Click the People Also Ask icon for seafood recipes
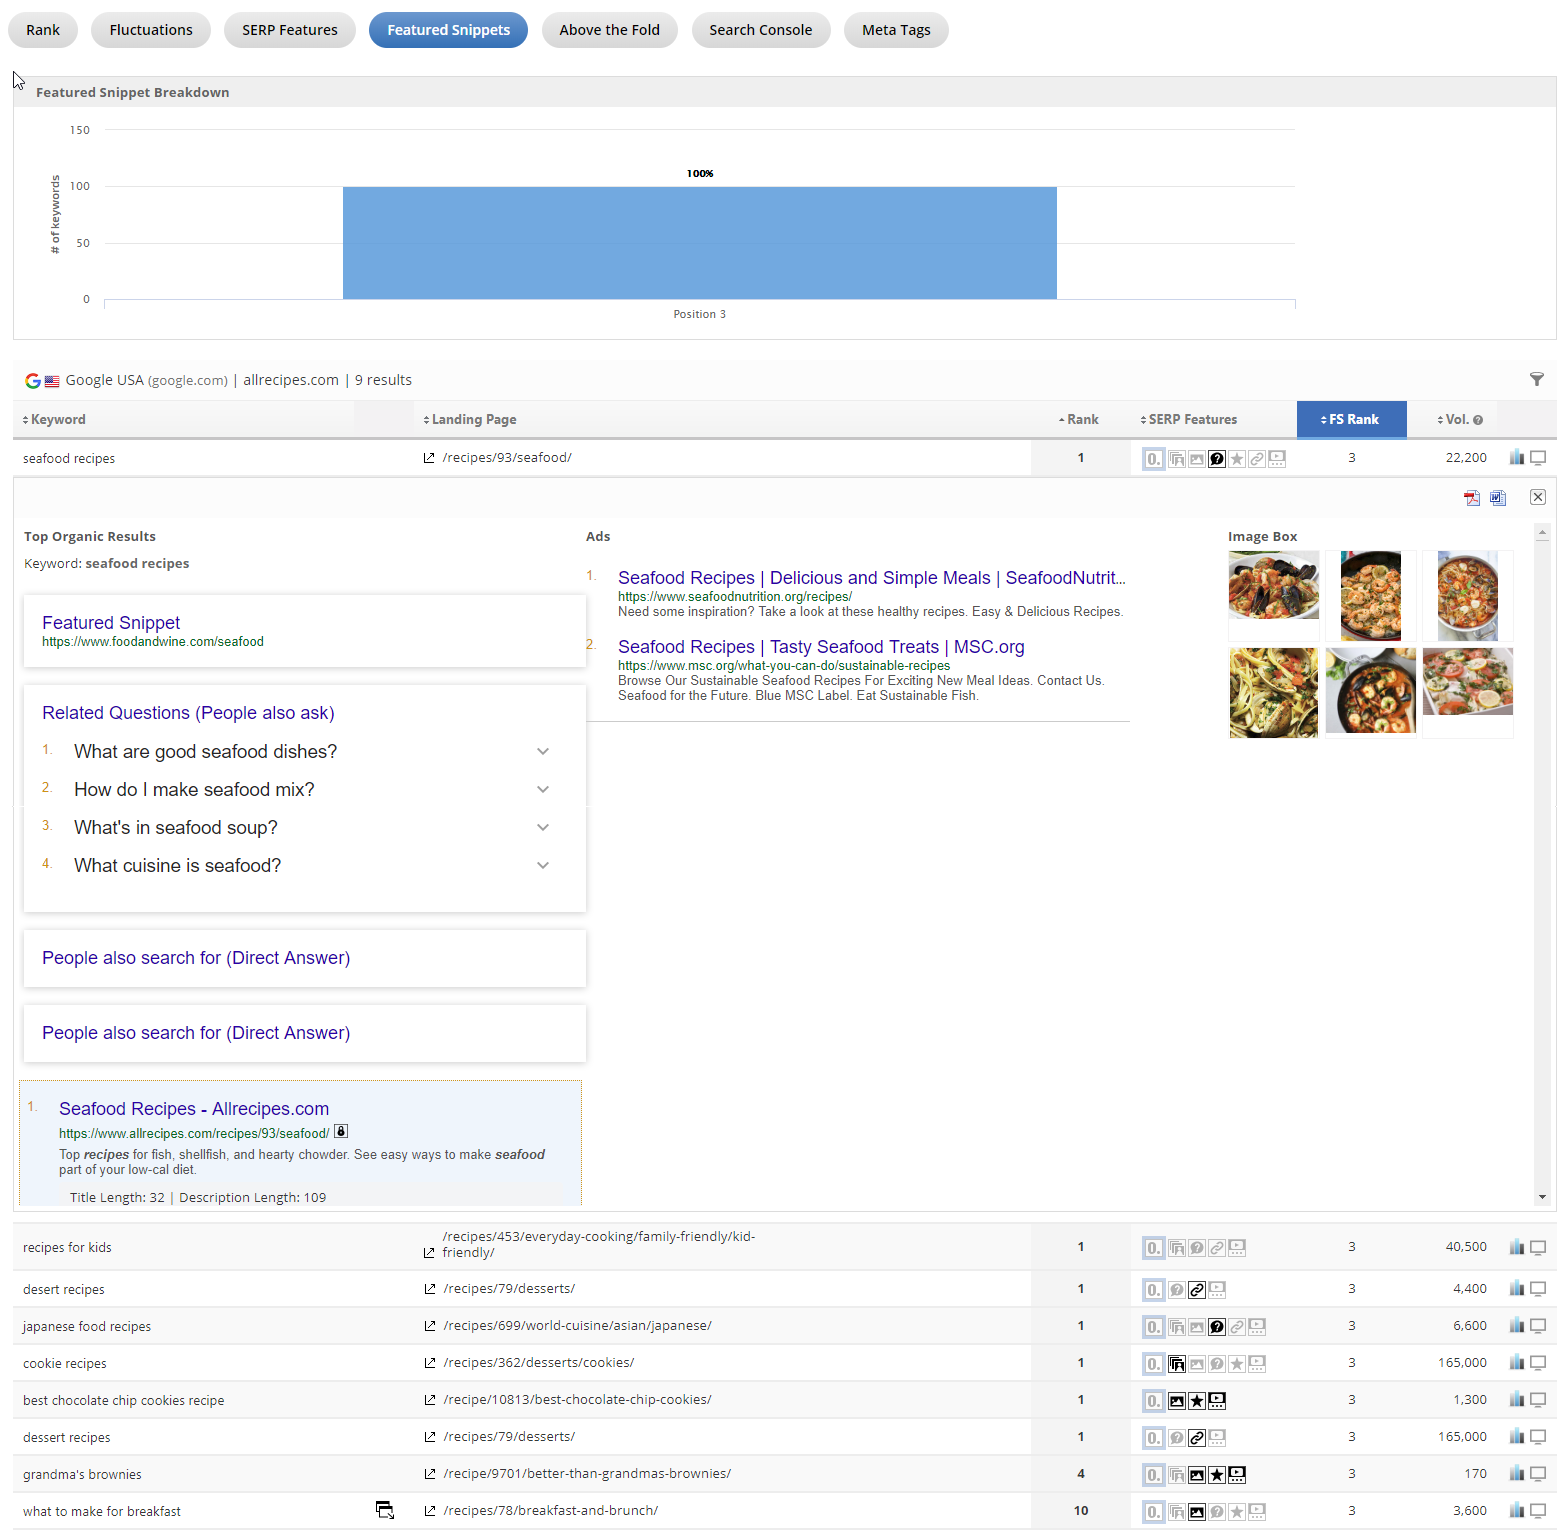Image resolution: width=1565 pixels, height=1538 pixels. [x=1217, y=459]
